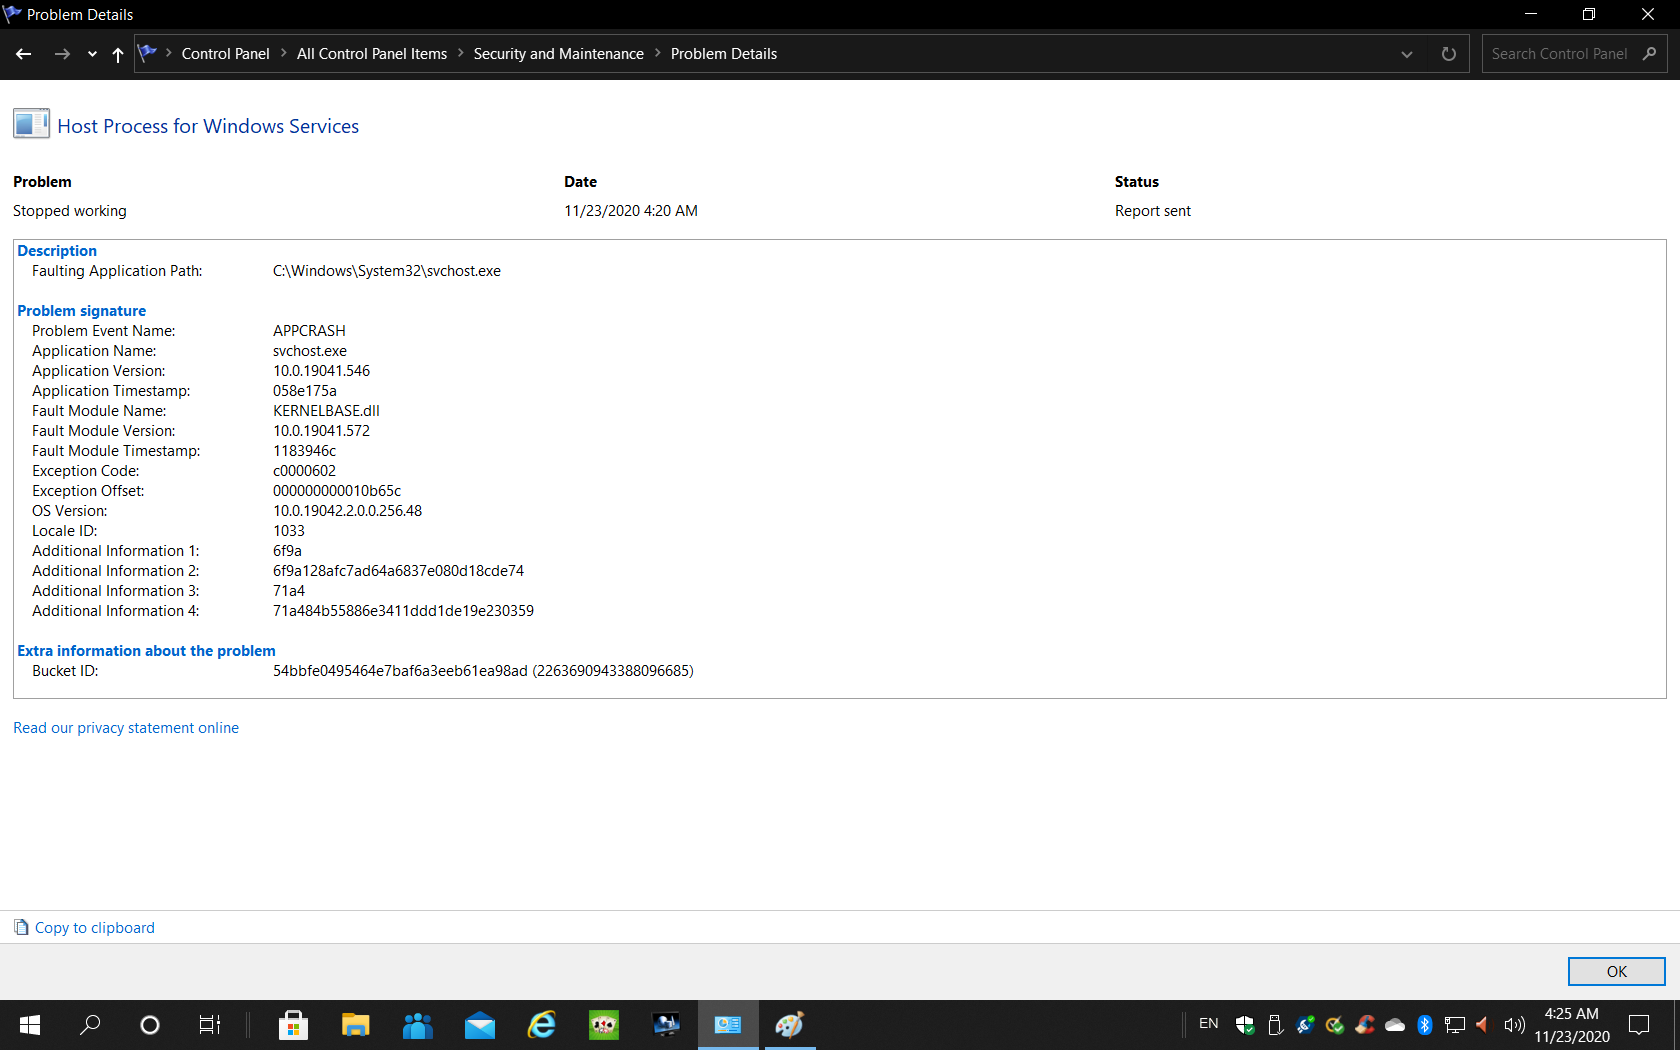Click the Forward navigation arrow

(x=62, y=54)
